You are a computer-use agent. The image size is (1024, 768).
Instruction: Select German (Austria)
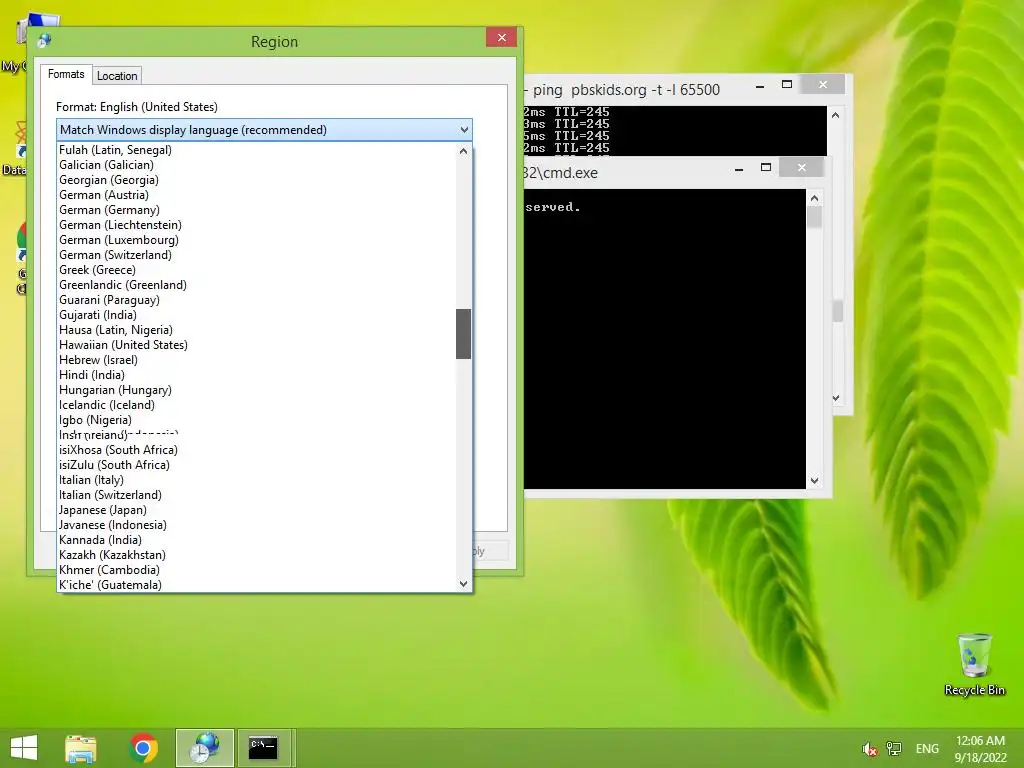[x=256, y=195]
